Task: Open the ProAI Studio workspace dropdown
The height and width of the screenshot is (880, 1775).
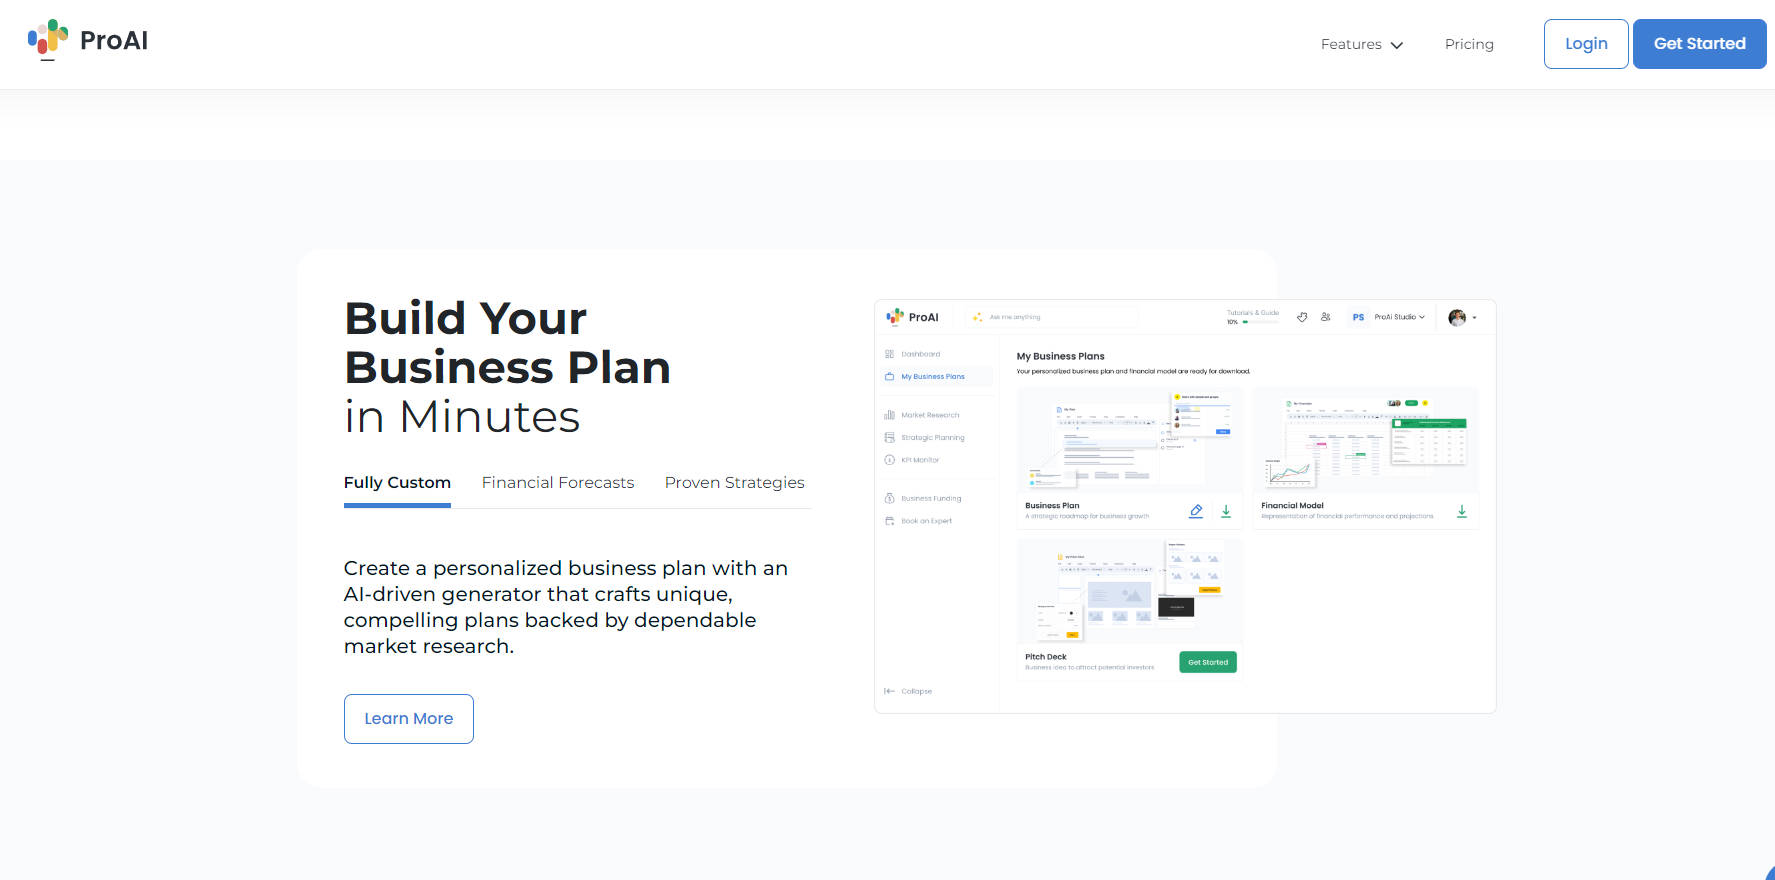Action: click(x=1398, y=317)
